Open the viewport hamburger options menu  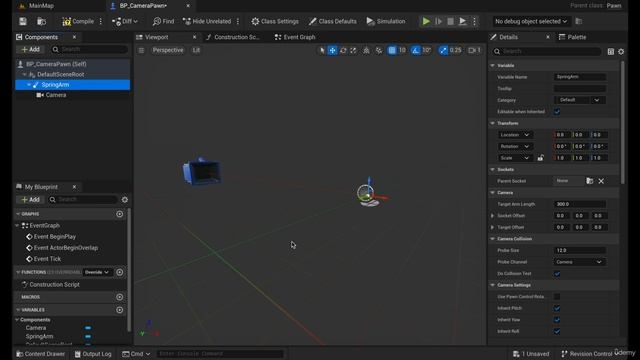coord(141,50)
